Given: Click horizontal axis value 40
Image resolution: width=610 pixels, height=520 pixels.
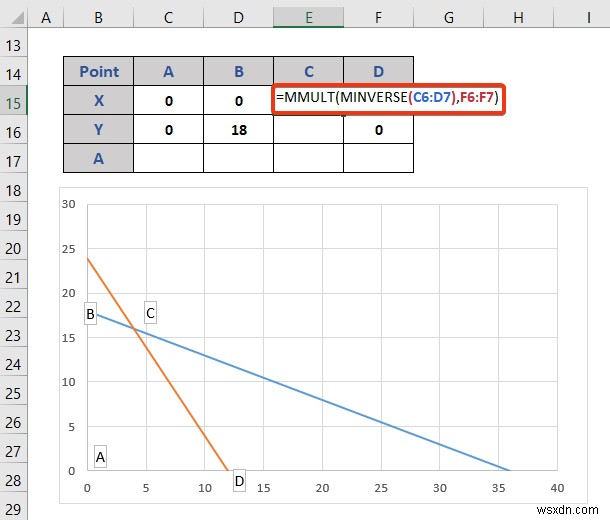Looking at the screenshot, I should 557,488.
